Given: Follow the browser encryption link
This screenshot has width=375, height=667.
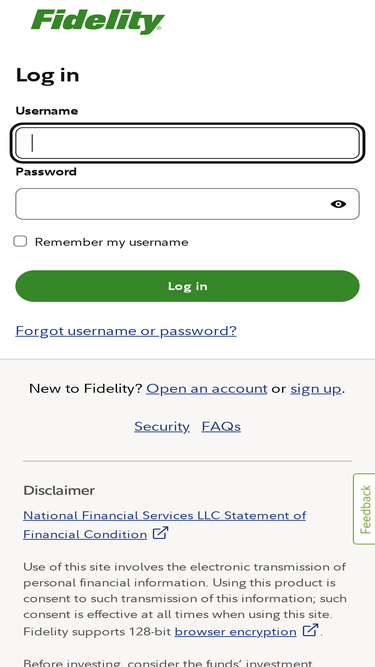Looking at the screenshot, I should click(x=236, y=632).
